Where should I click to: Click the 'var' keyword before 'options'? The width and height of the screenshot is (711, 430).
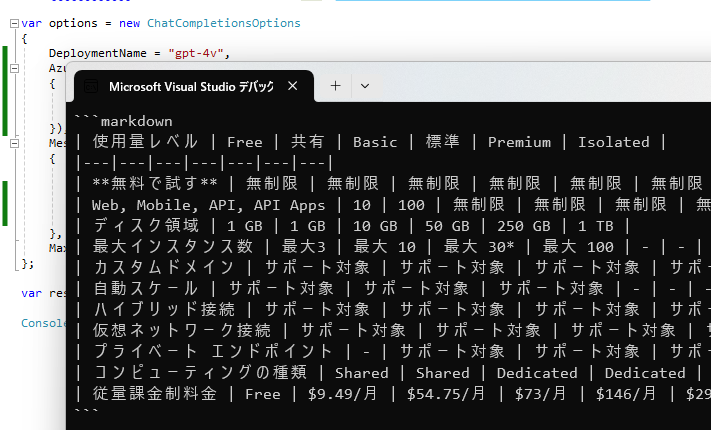(x=31, y=23)
